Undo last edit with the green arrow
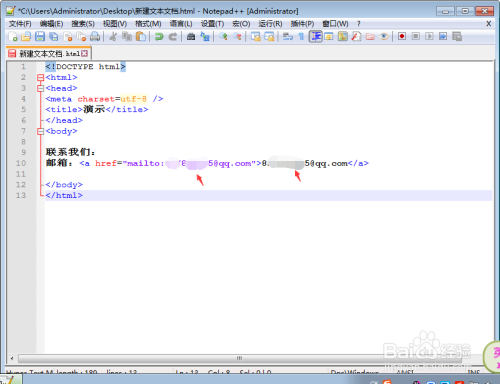Screen dimensions: 500x384 tap(159, 36)
